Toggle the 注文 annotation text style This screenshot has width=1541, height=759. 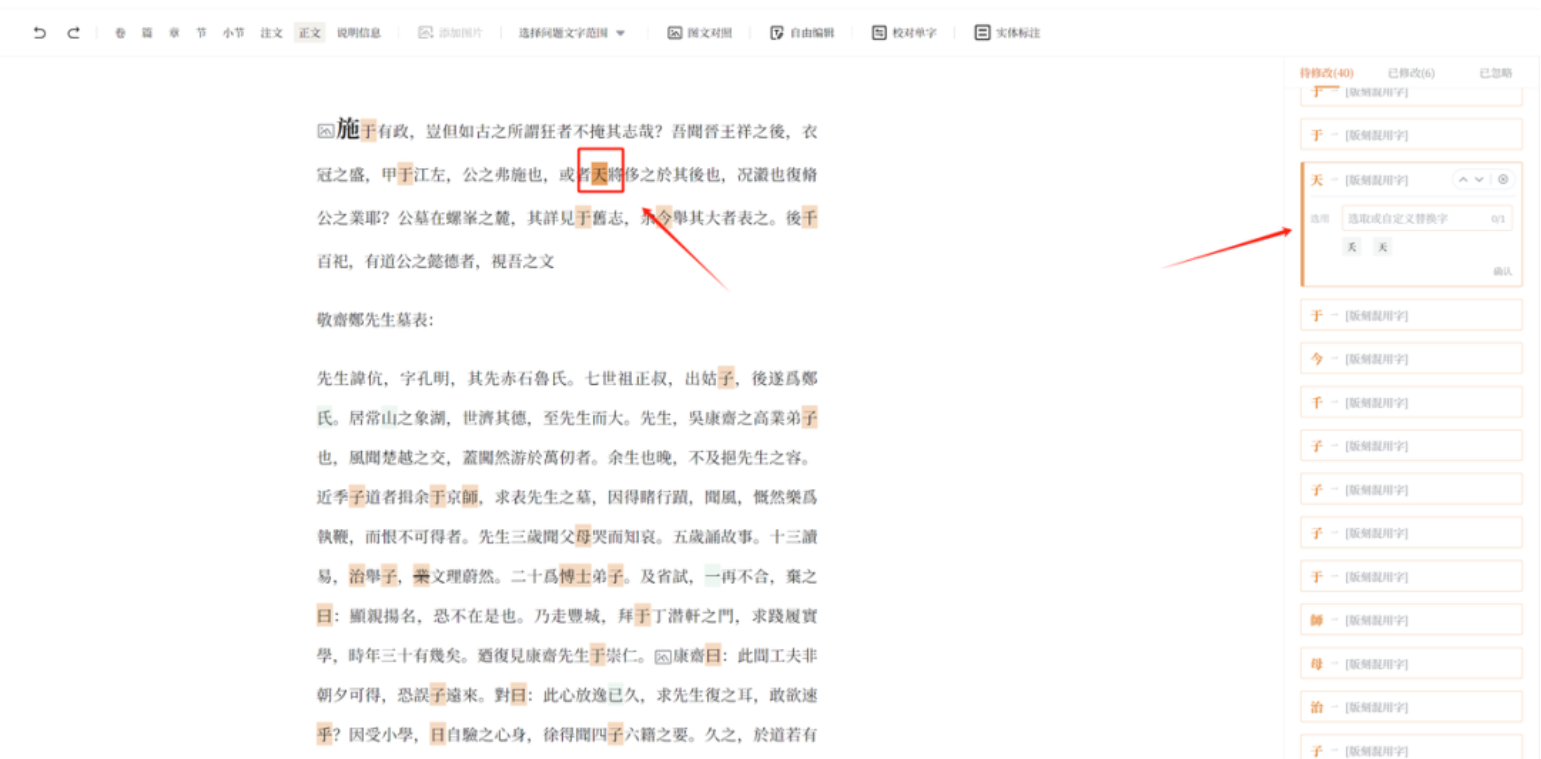point(271,33)
